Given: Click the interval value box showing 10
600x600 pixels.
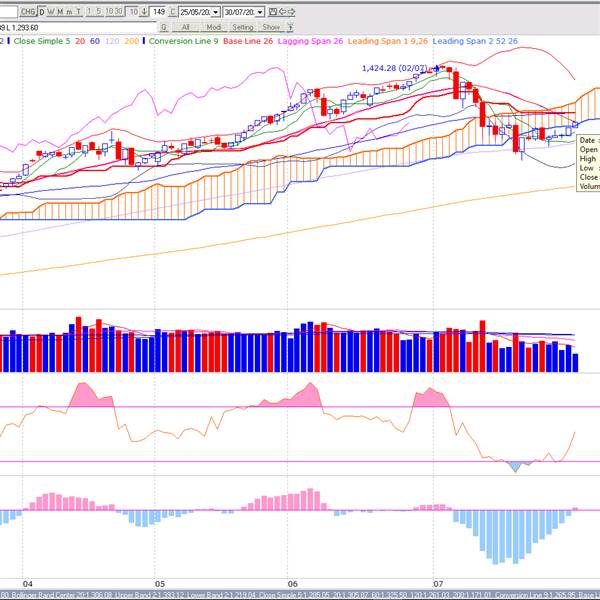Looking at the screenshot, I should tap(133, 12).
